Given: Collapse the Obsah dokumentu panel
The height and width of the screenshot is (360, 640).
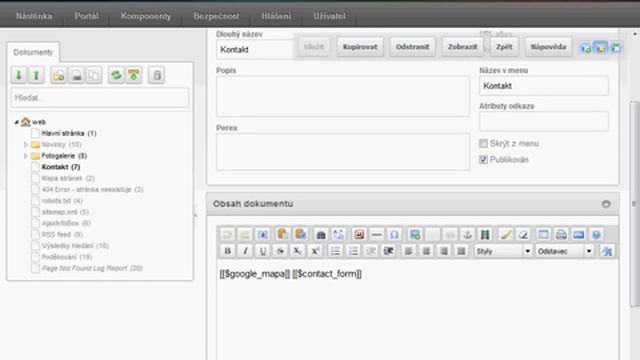Looking at the screenshot, I should (606, 204).
